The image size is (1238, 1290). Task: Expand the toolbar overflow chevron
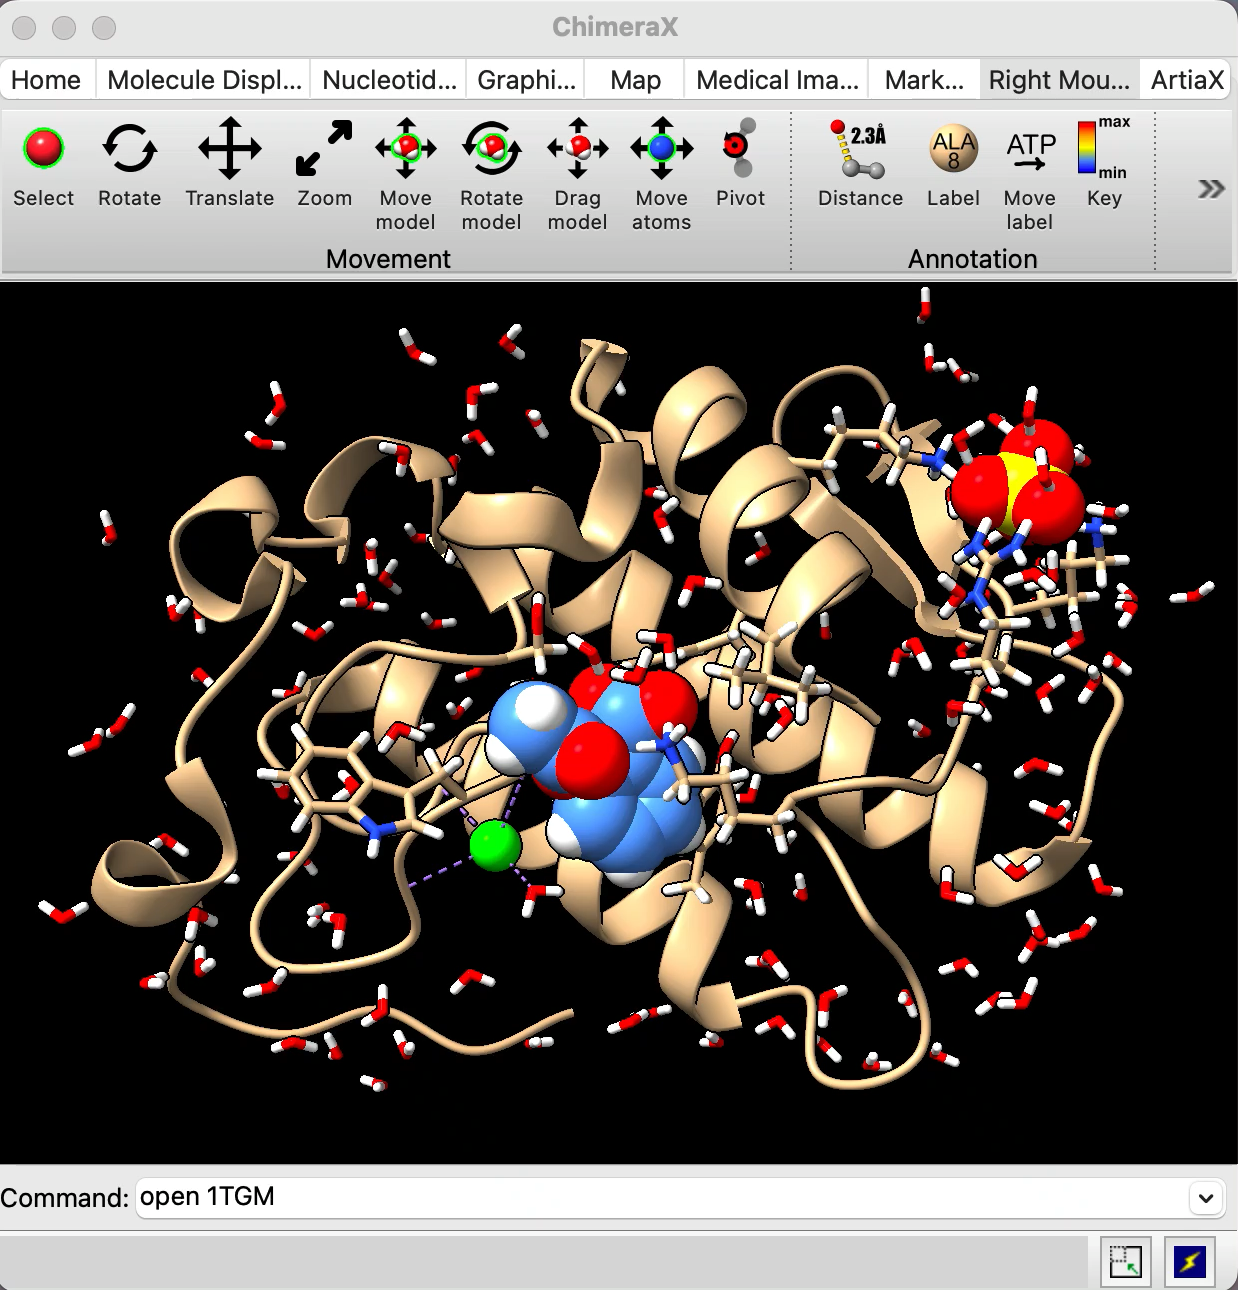point(1211,189)
